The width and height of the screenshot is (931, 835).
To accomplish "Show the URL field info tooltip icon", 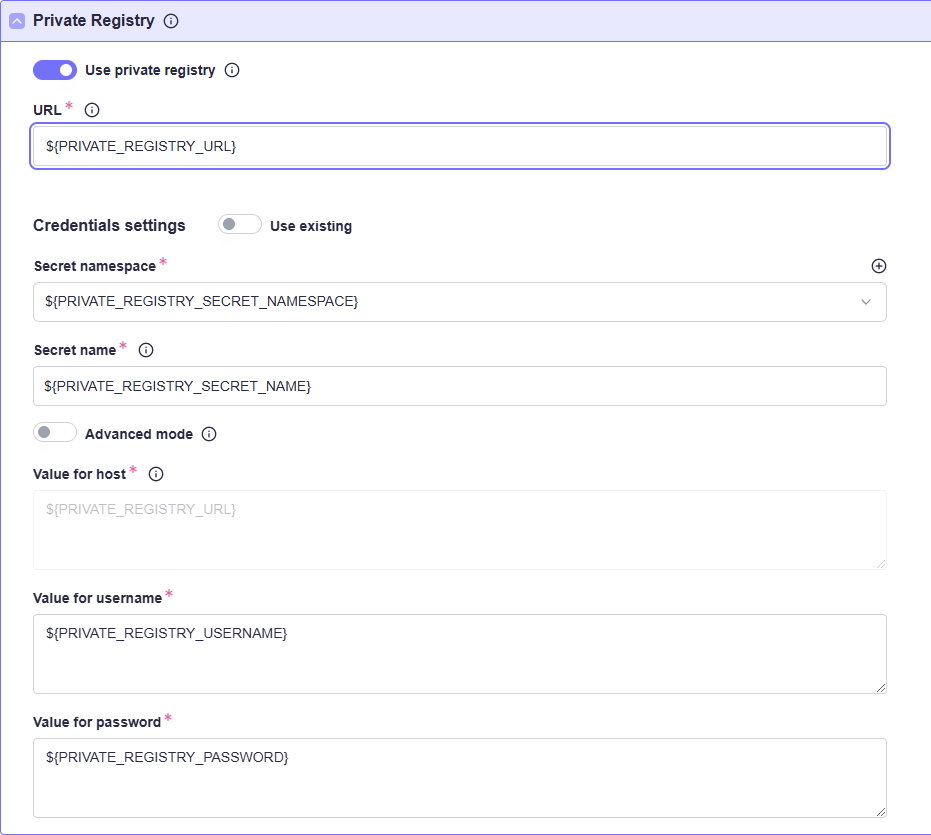I will tap(92, 110).
